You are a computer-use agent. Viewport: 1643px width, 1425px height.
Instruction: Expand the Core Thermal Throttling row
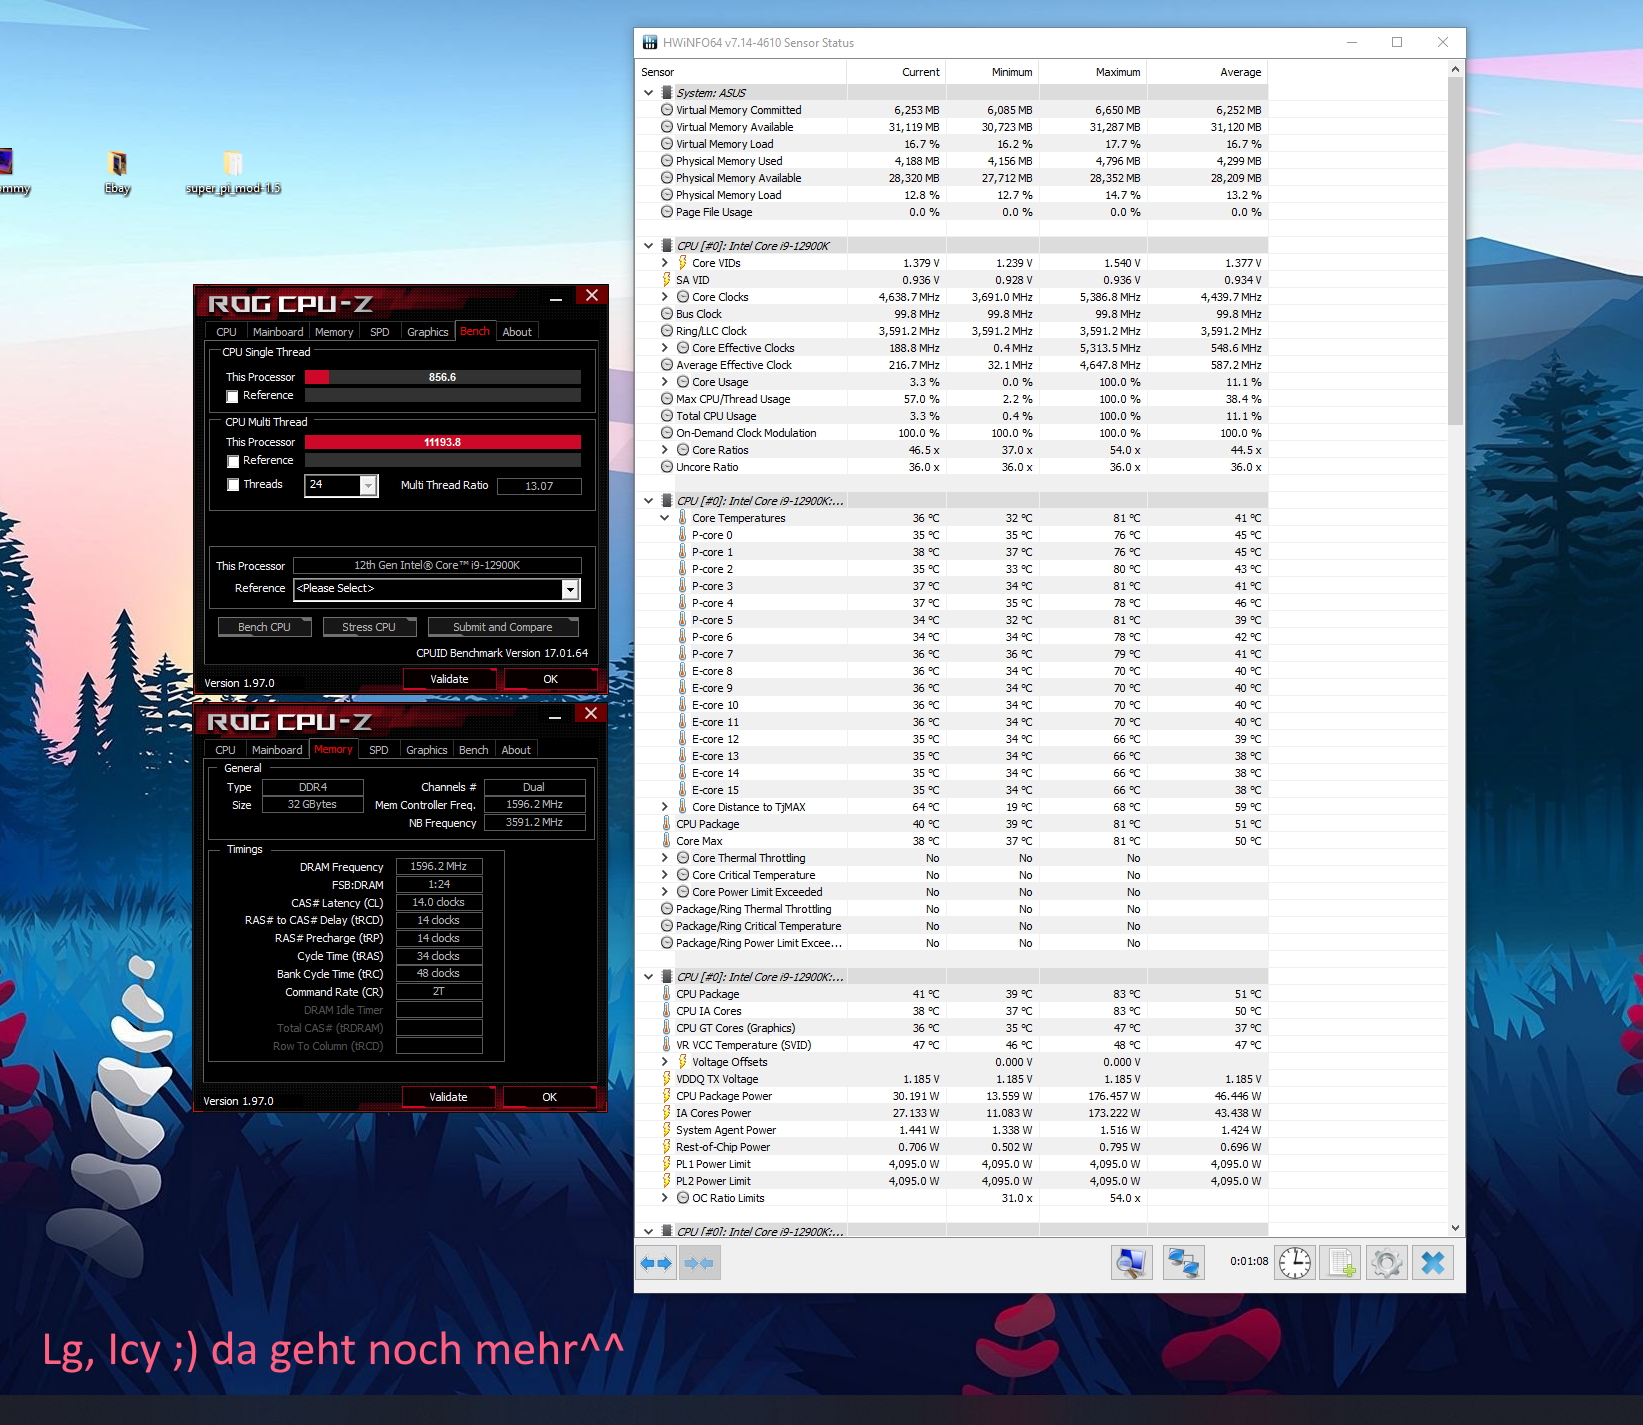665,858
